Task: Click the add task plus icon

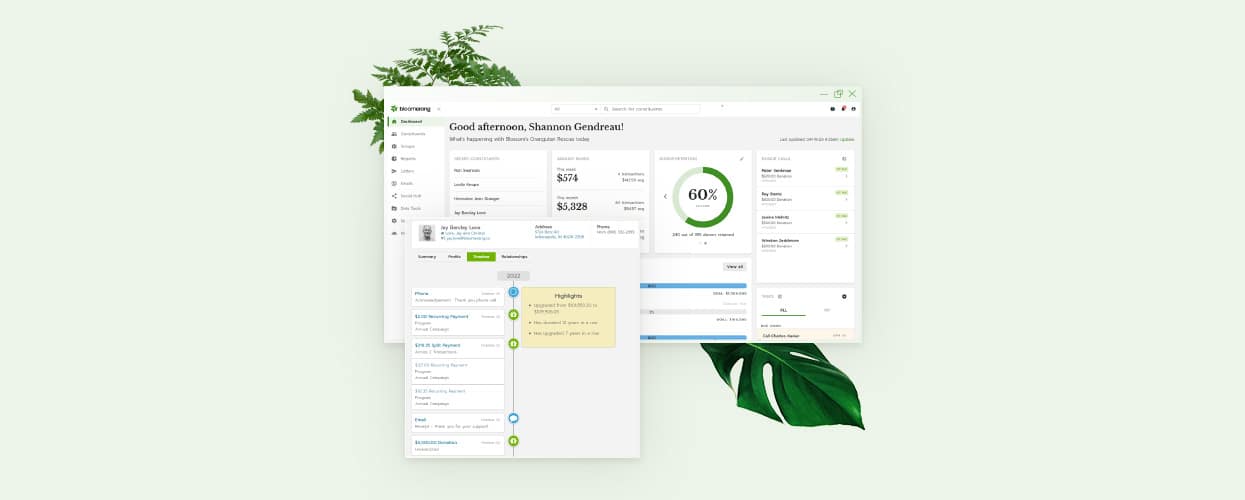Action: coord(844,296)
